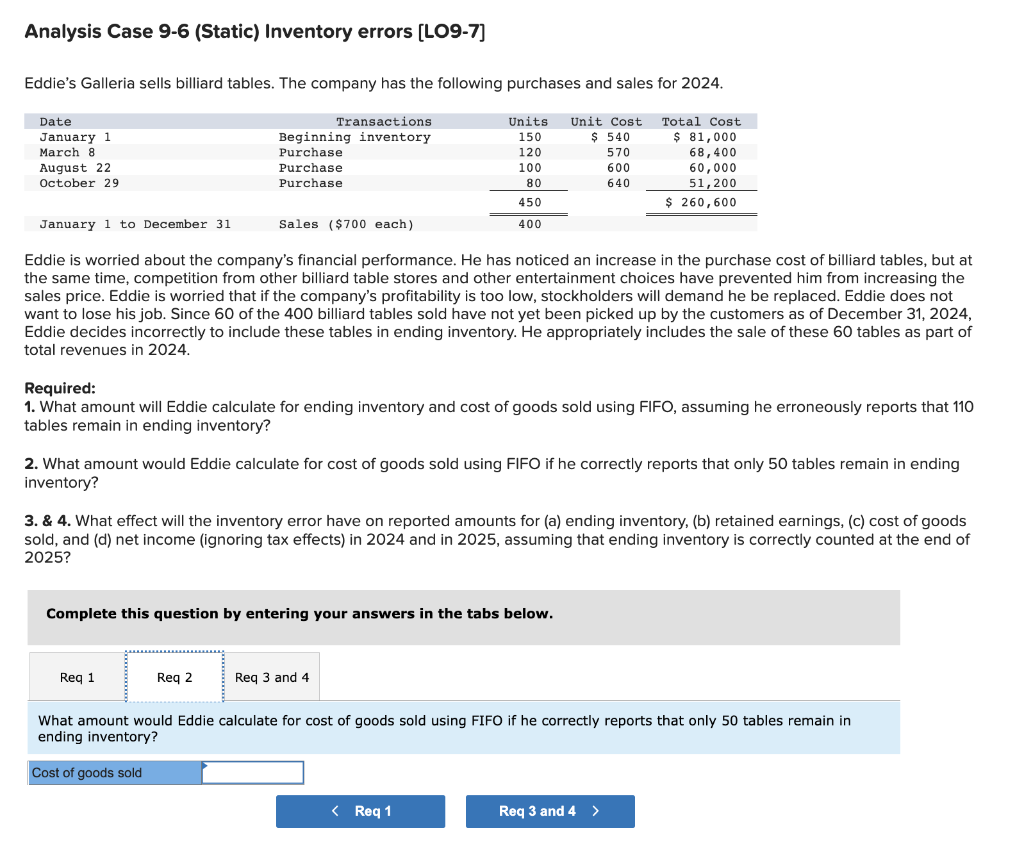Click the left chevron beside Req 1
The height and width of the screenshot is (851, 1024).
335,811
